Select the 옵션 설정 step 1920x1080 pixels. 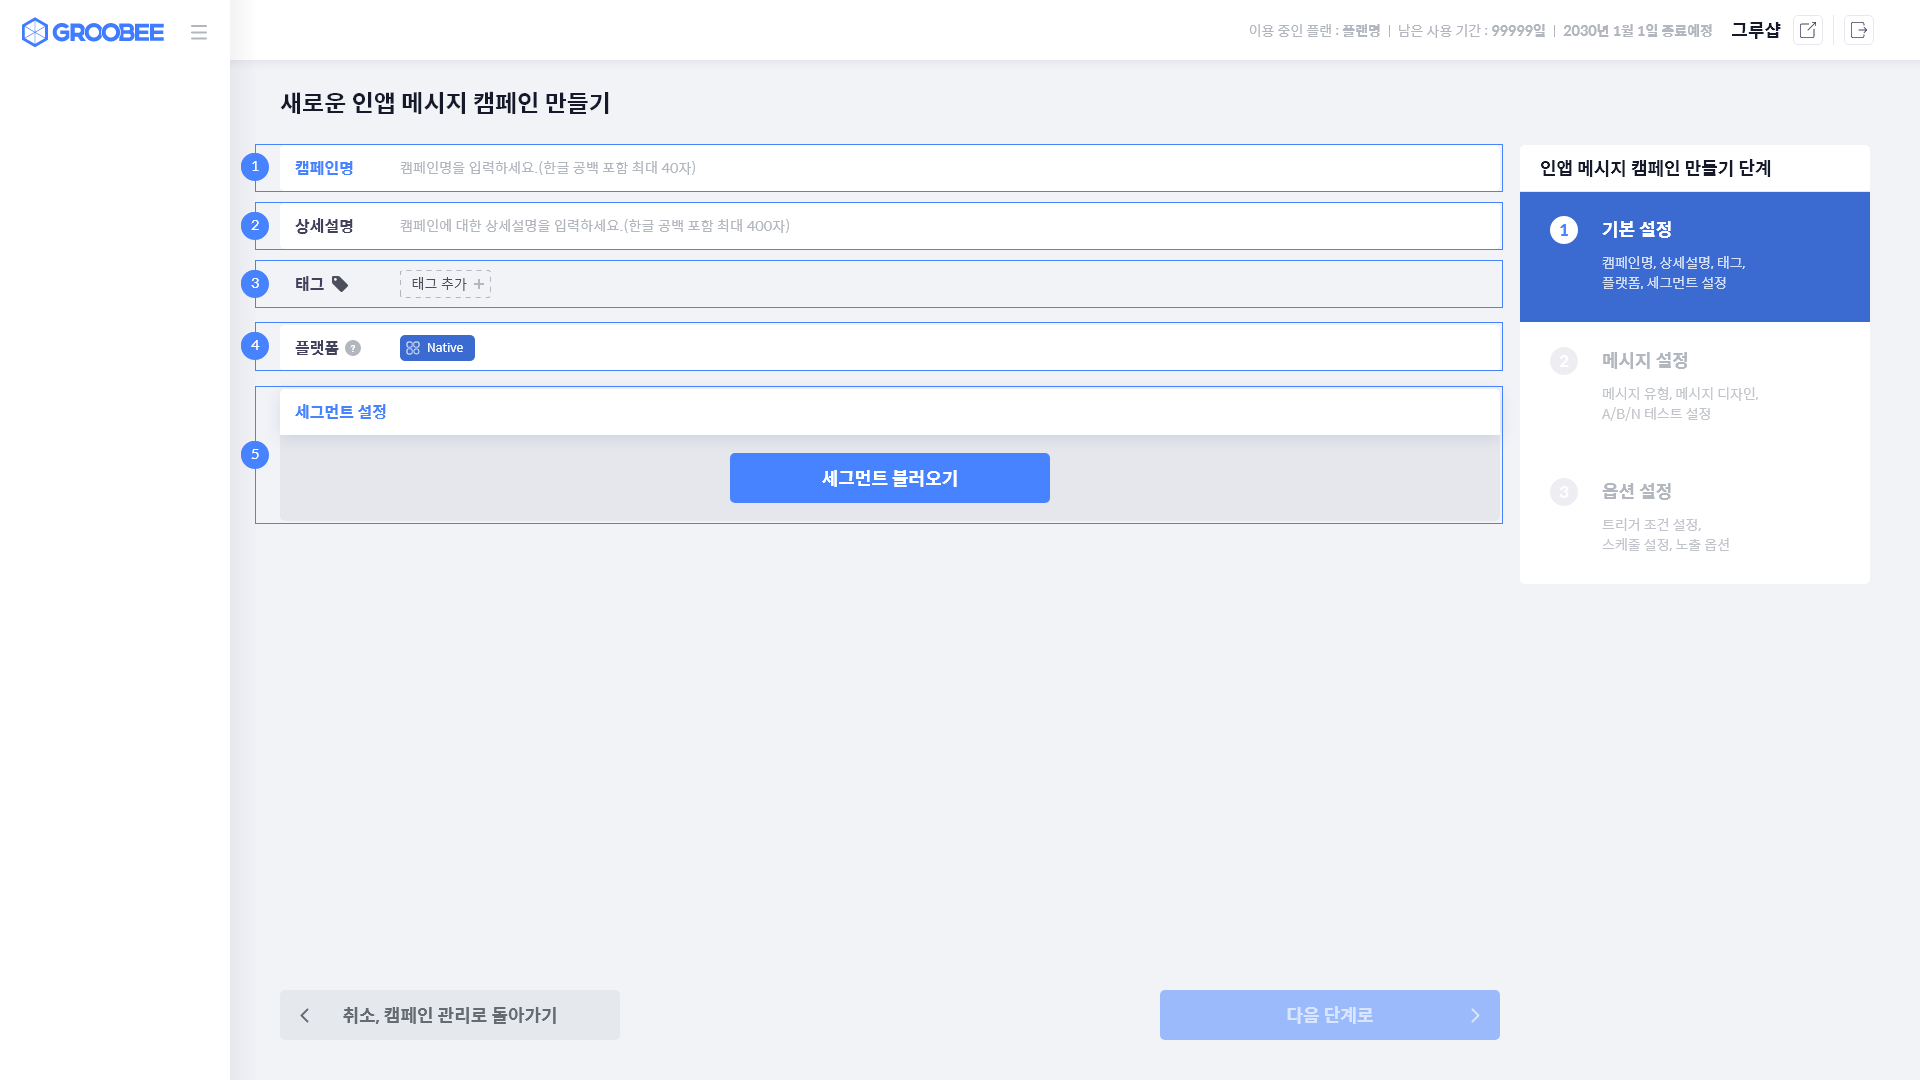pos(1694,517)
